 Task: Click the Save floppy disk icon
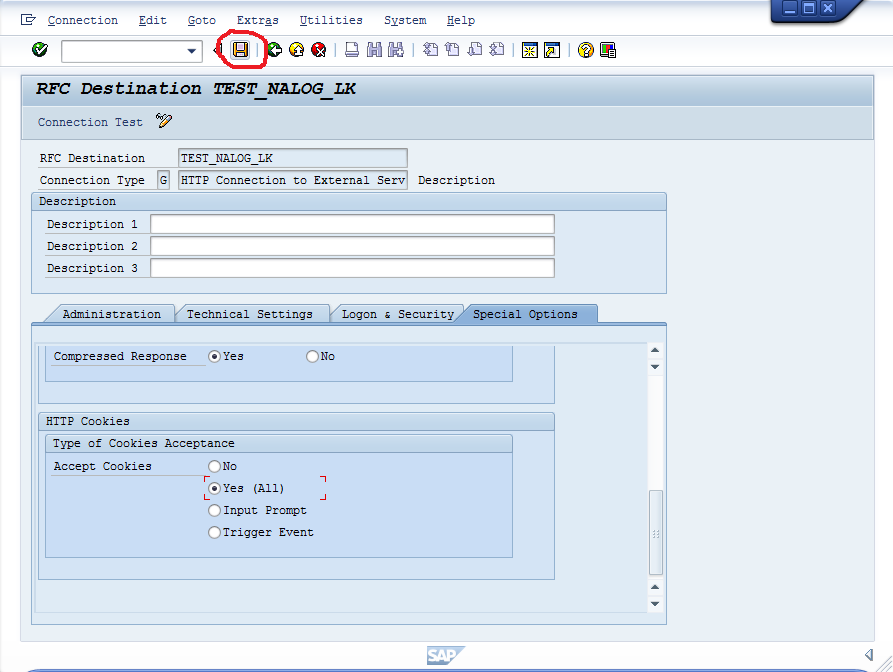point(240,50)
